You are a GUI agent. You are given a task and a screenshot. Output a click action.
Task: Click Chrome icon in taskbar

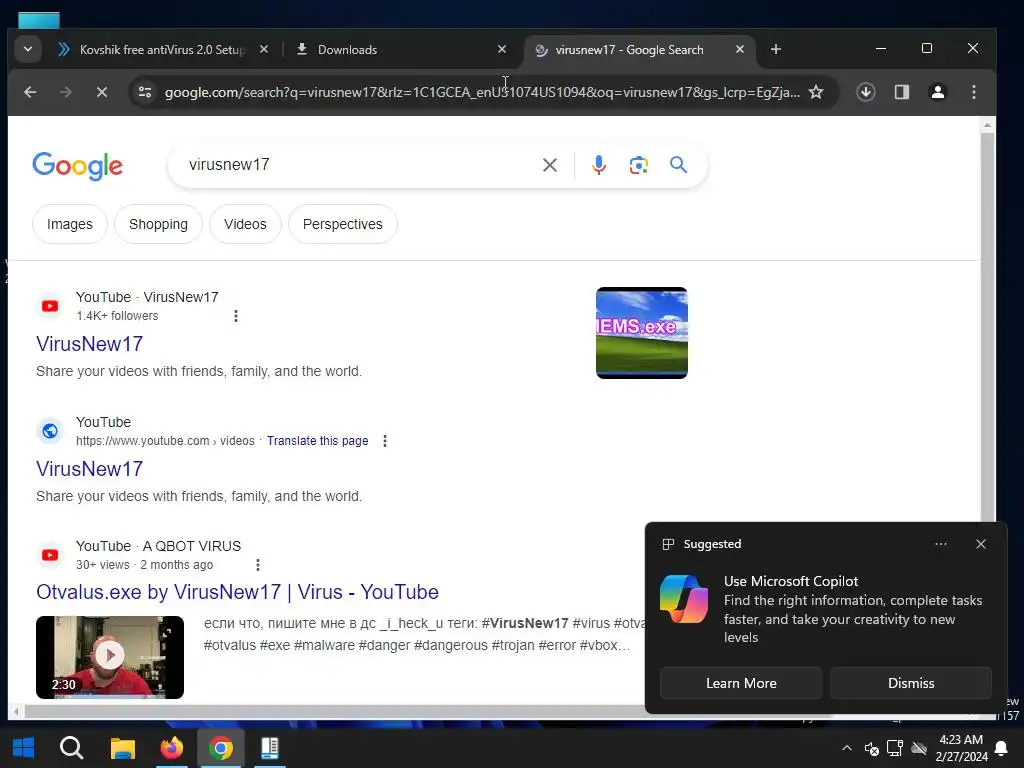coord(221,748)
